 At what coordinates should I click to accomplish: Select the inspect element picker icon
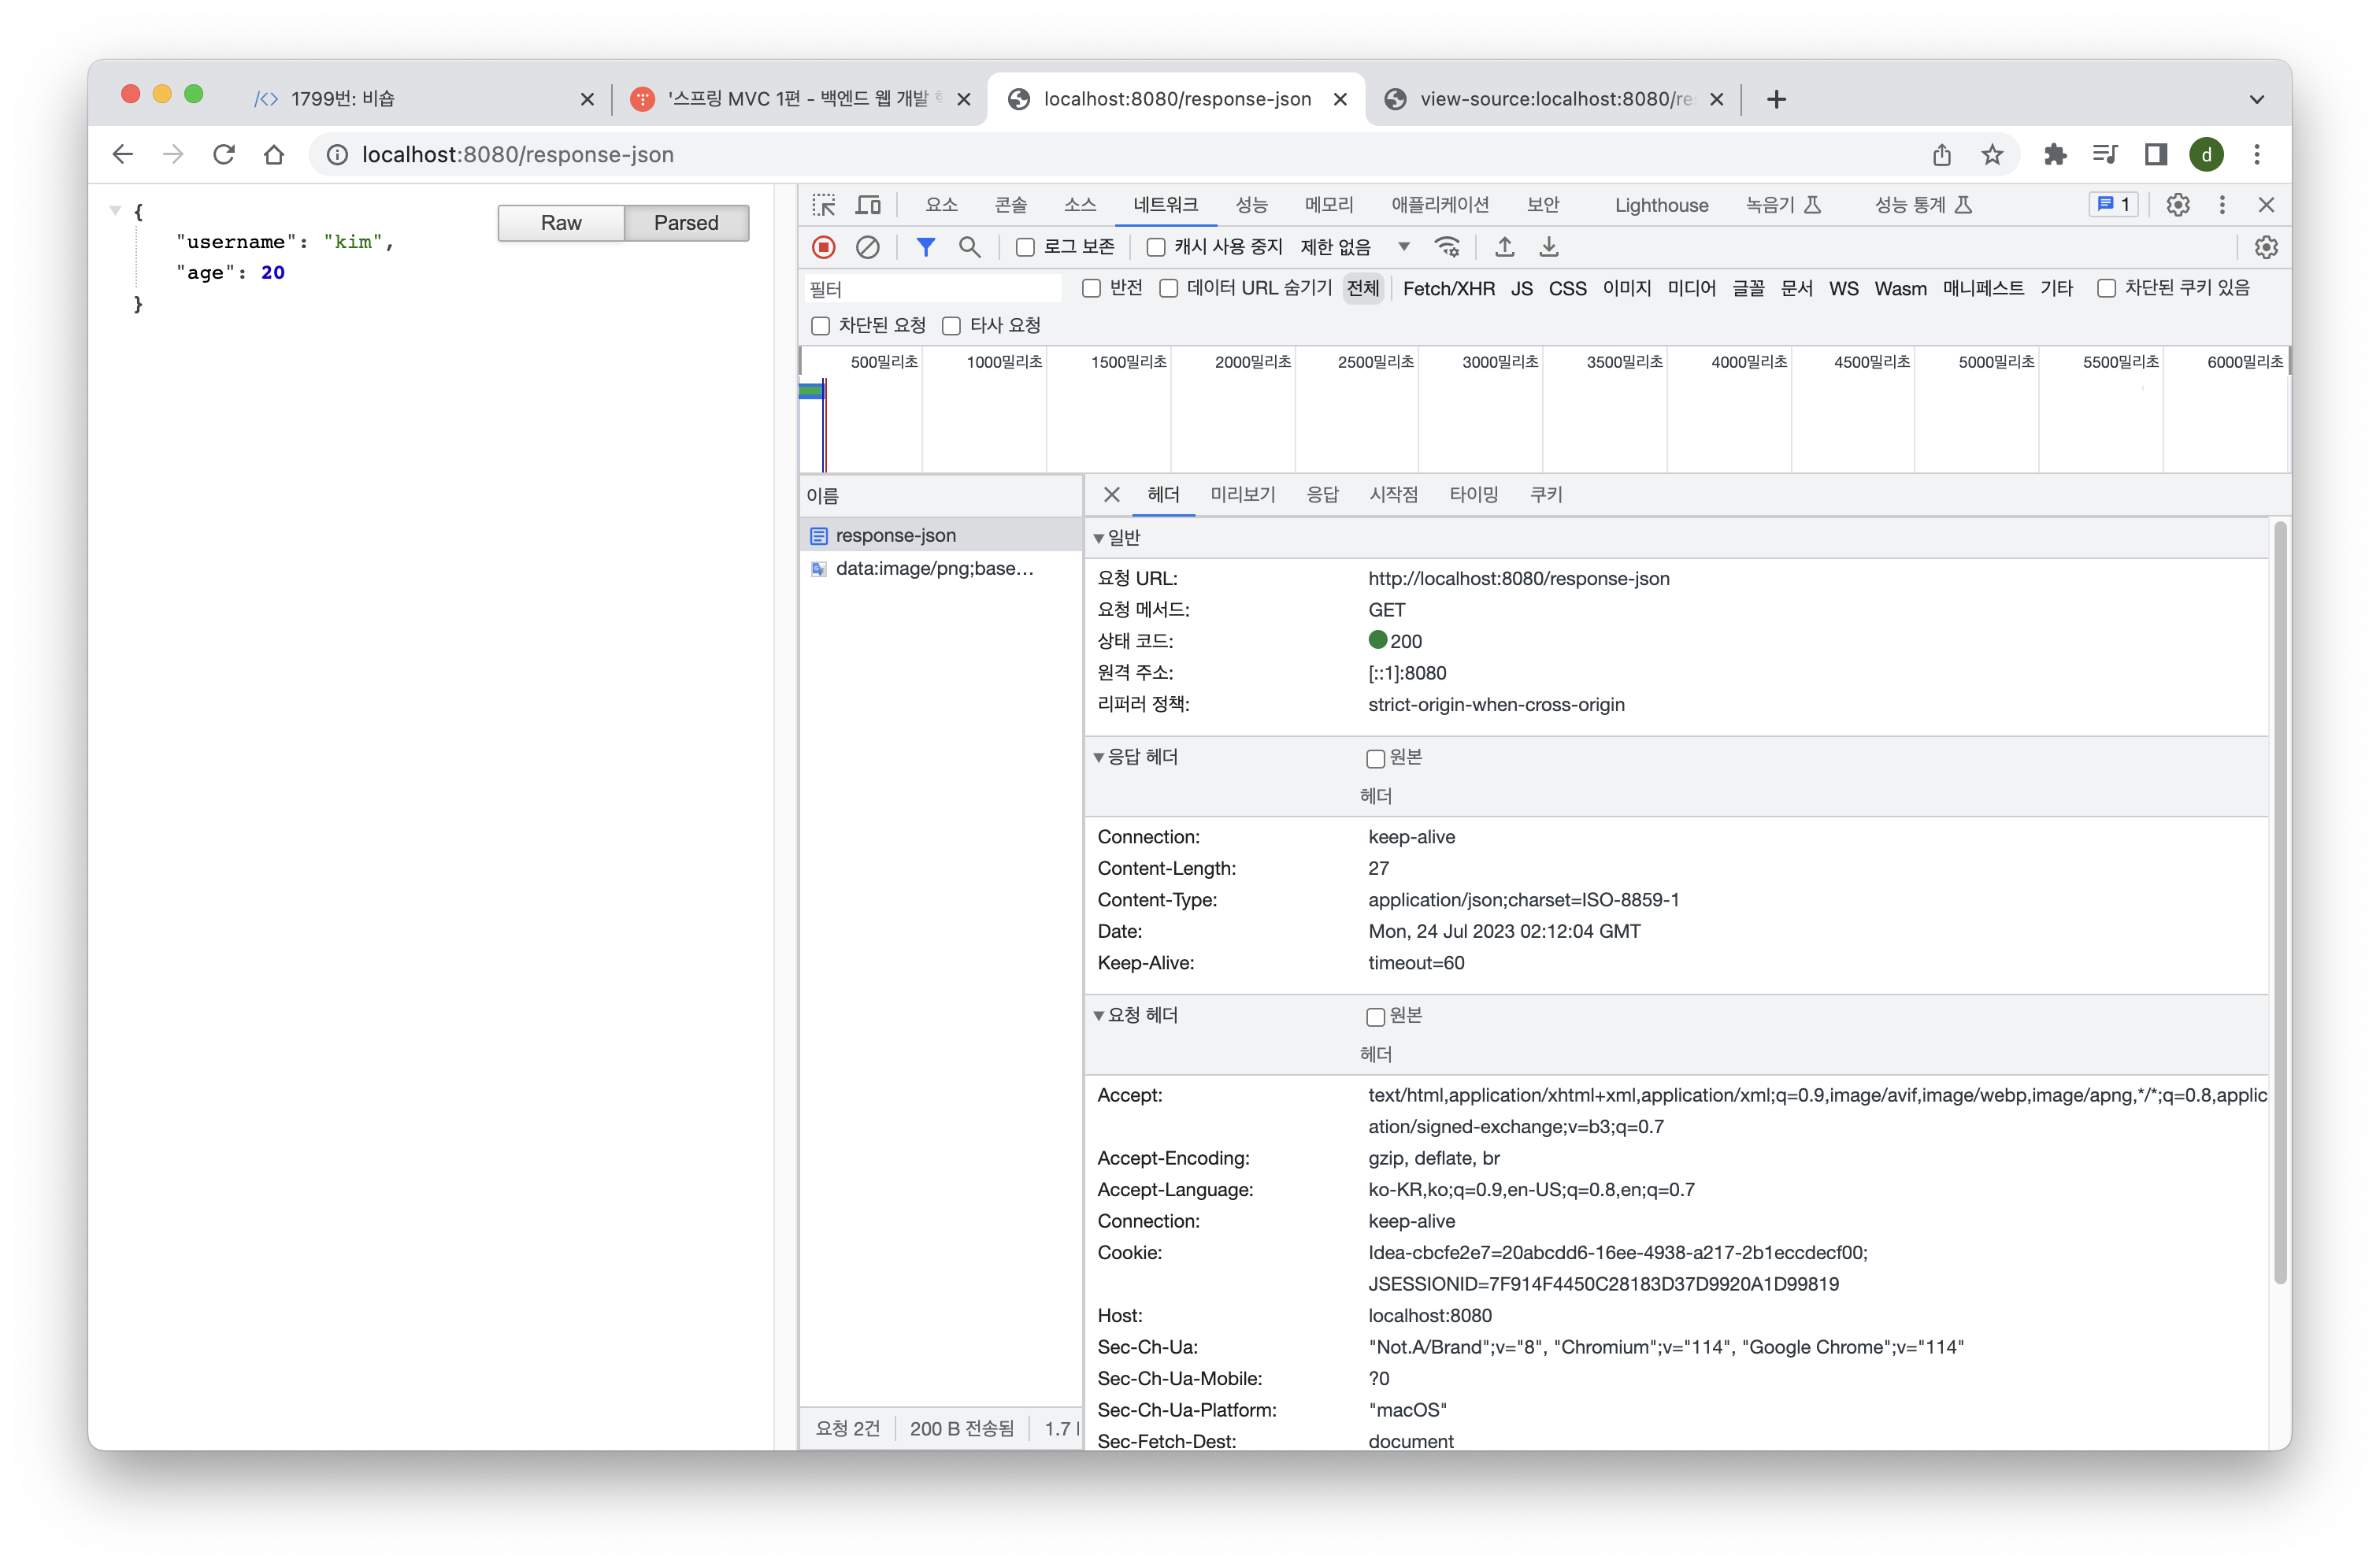coord(824,205)
